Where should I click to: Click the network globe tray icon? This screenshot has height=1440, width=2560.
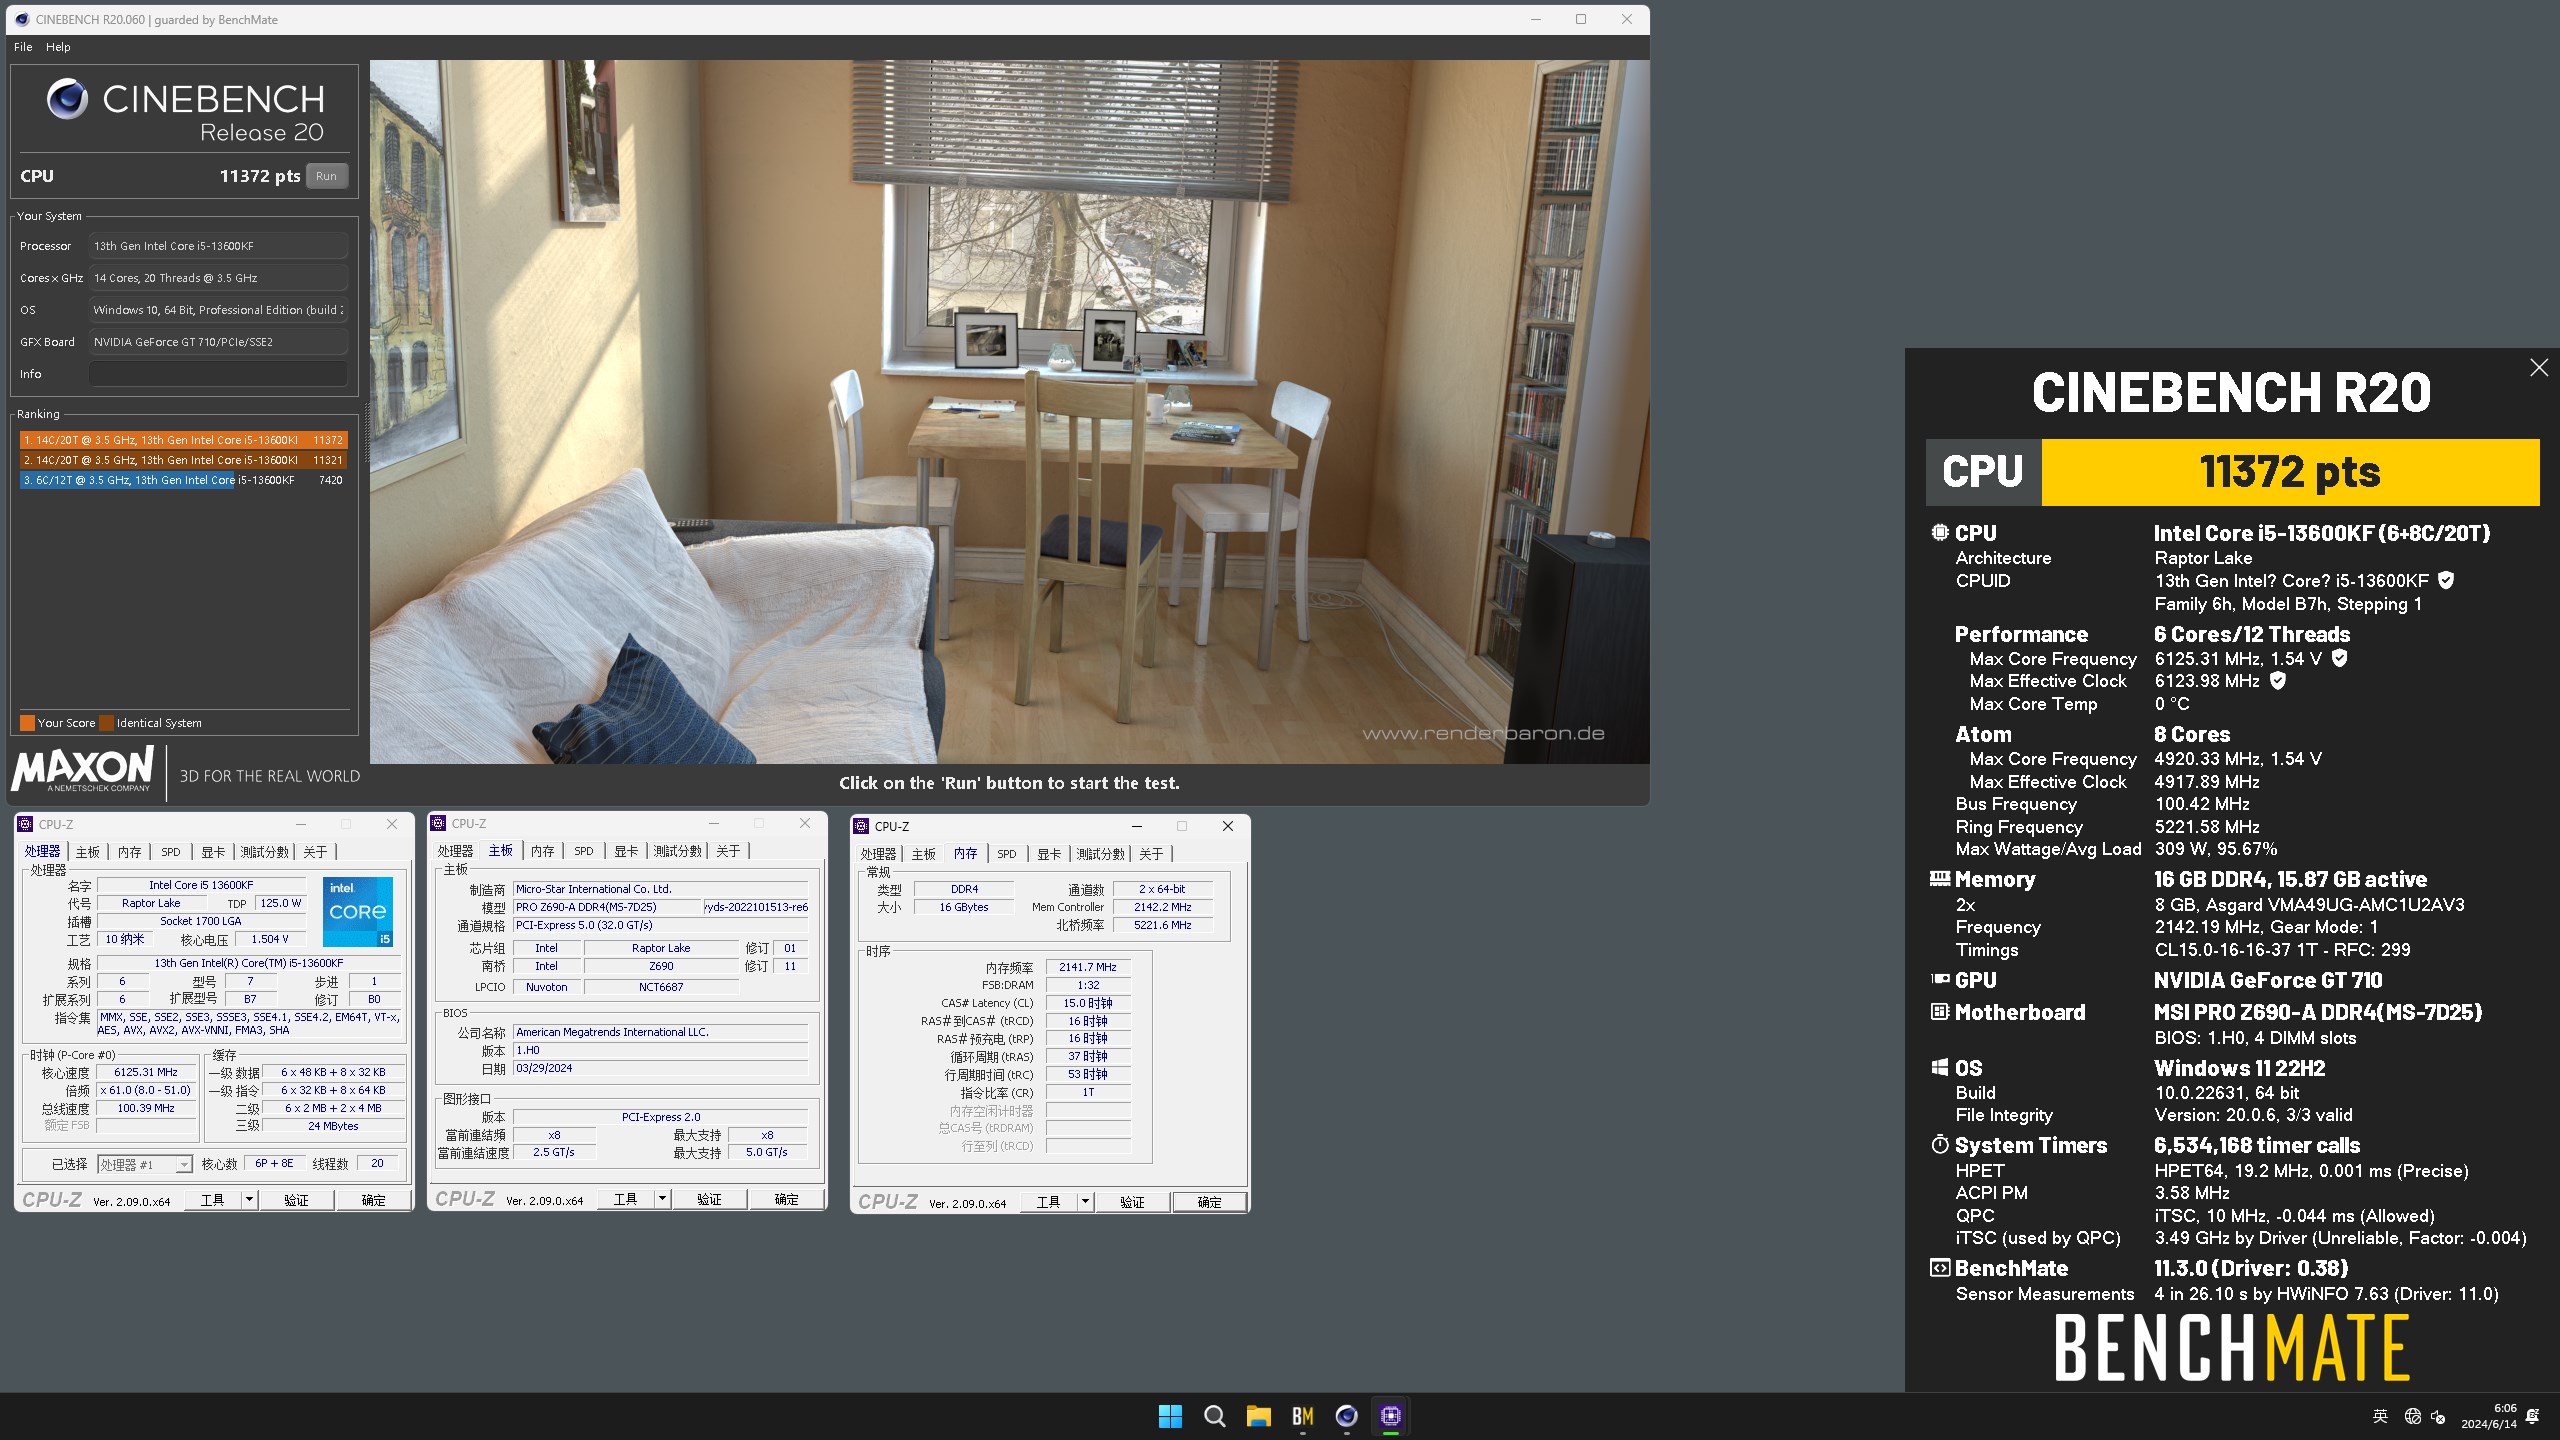point(2412,1416)
